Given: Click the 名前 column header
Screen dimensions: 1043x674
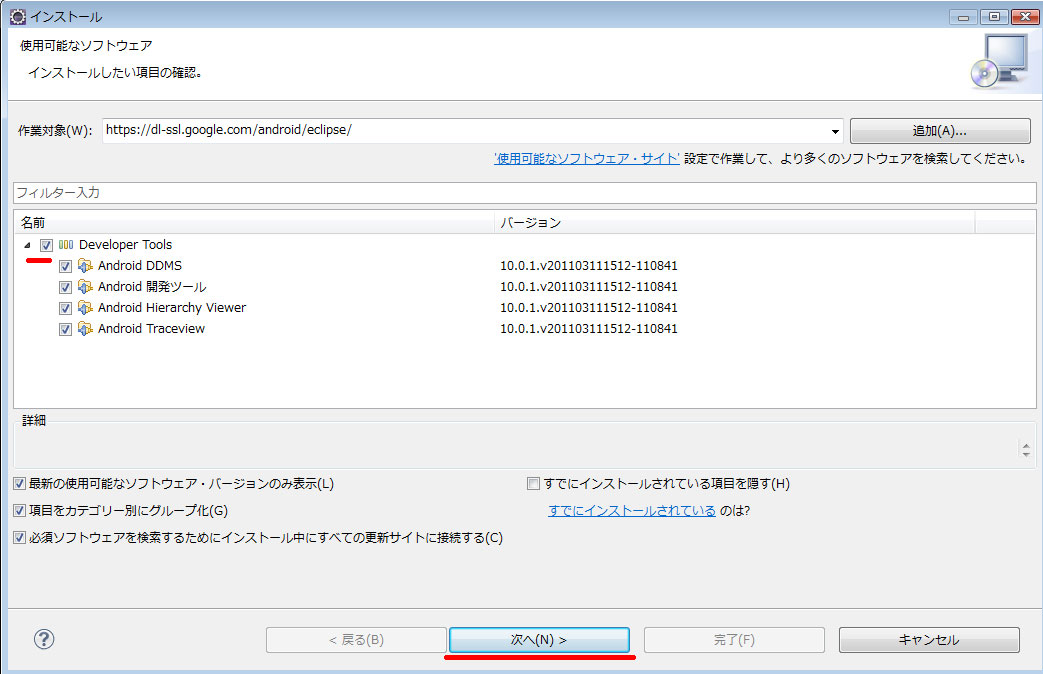Looking at the screenshot, I should 254,222.
